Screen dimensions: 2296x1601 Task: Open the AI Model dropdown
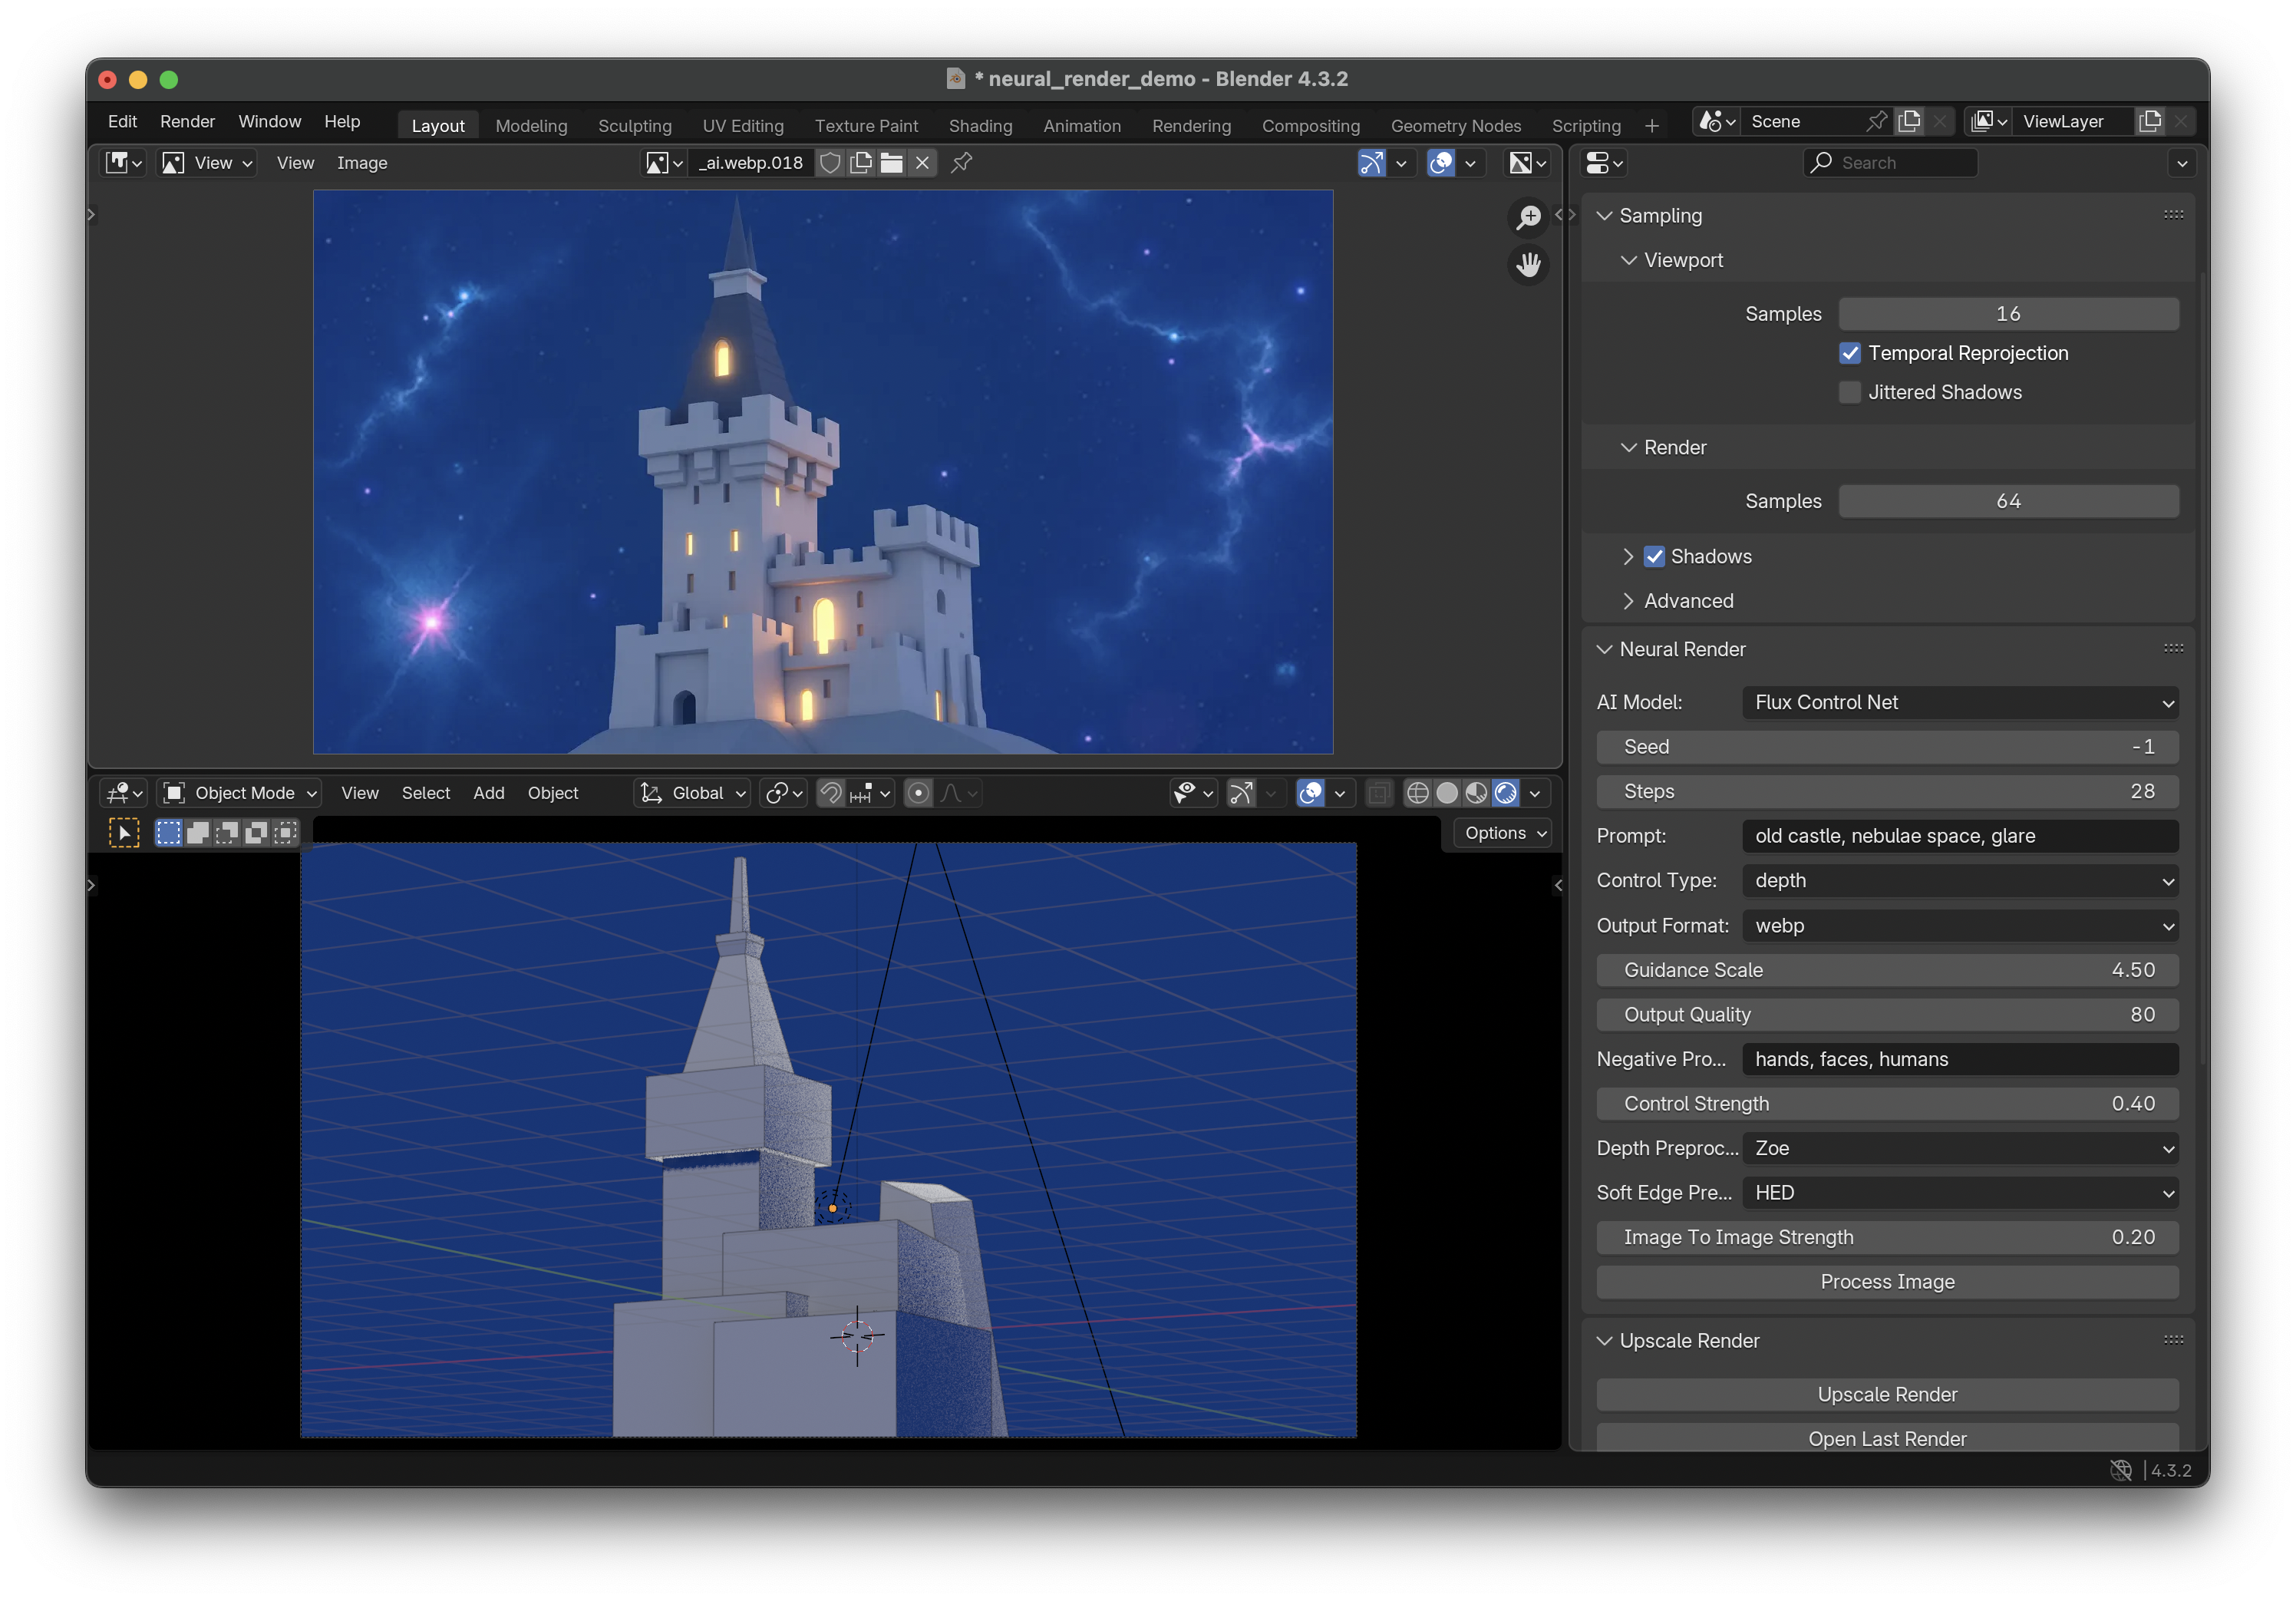(x=1959, y=702)
